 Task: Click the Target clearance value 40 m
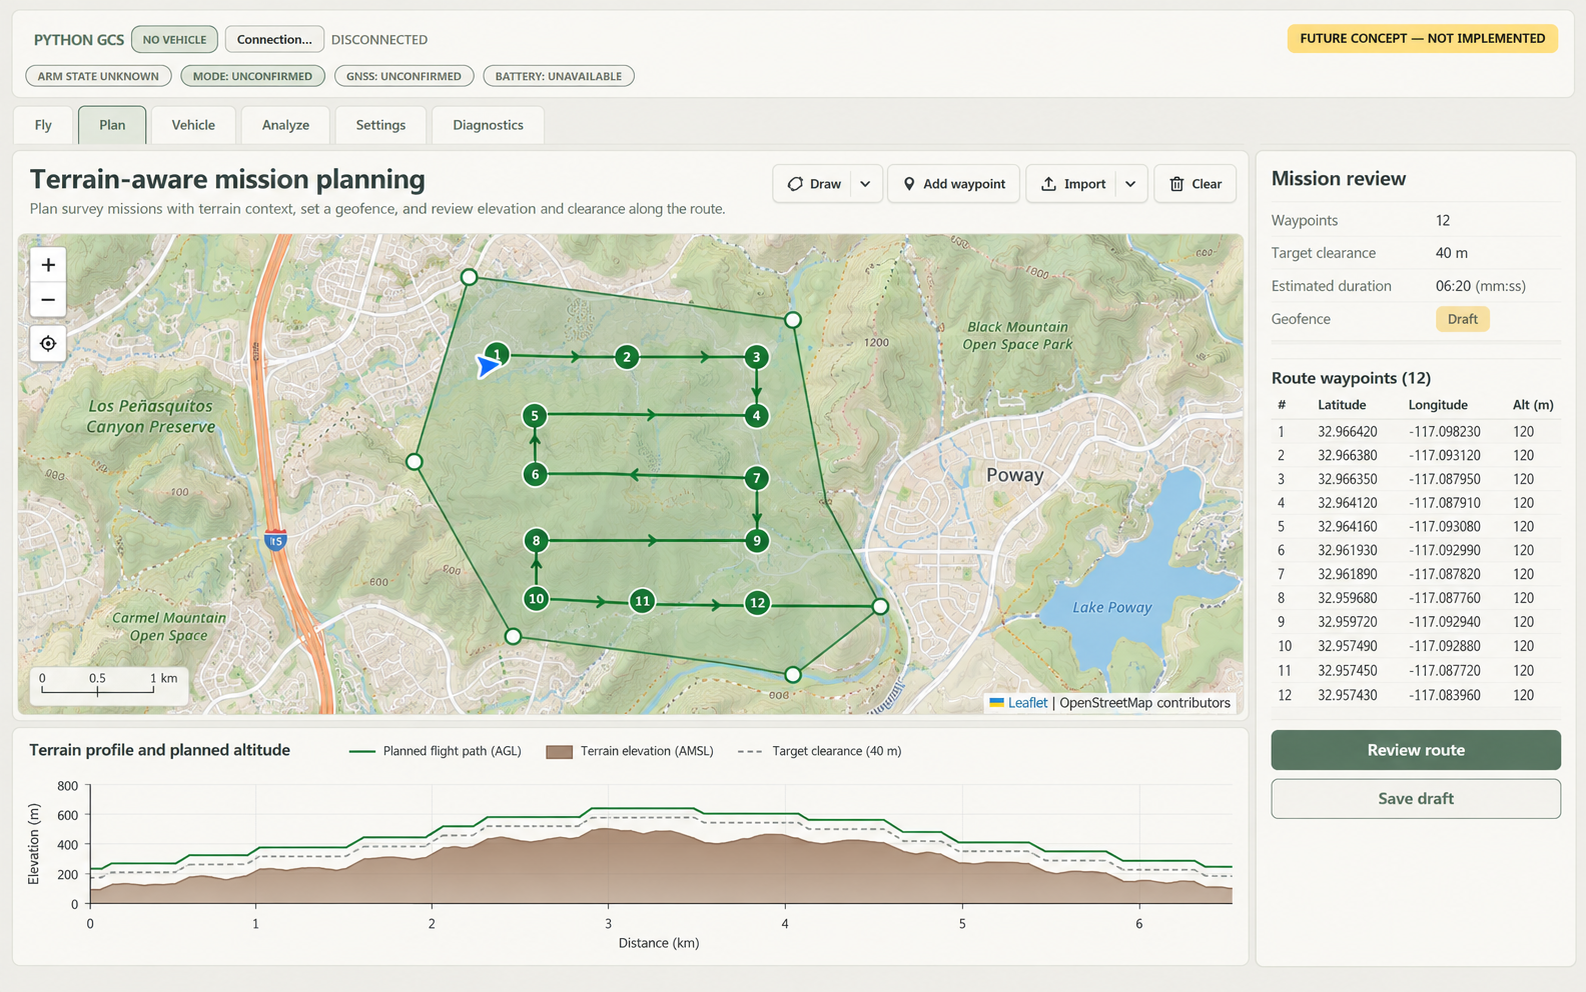point(1451,253)
